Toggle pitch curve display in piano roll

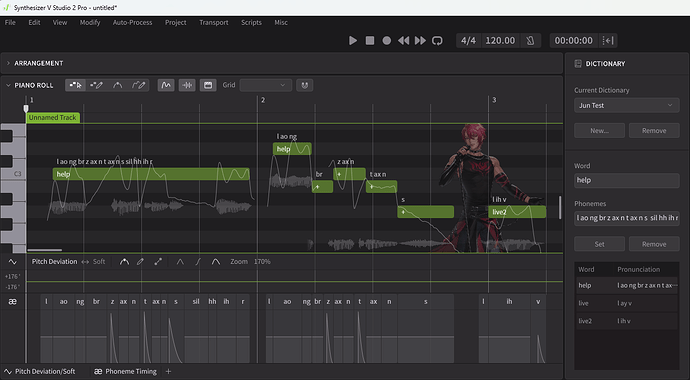(166, 85)
